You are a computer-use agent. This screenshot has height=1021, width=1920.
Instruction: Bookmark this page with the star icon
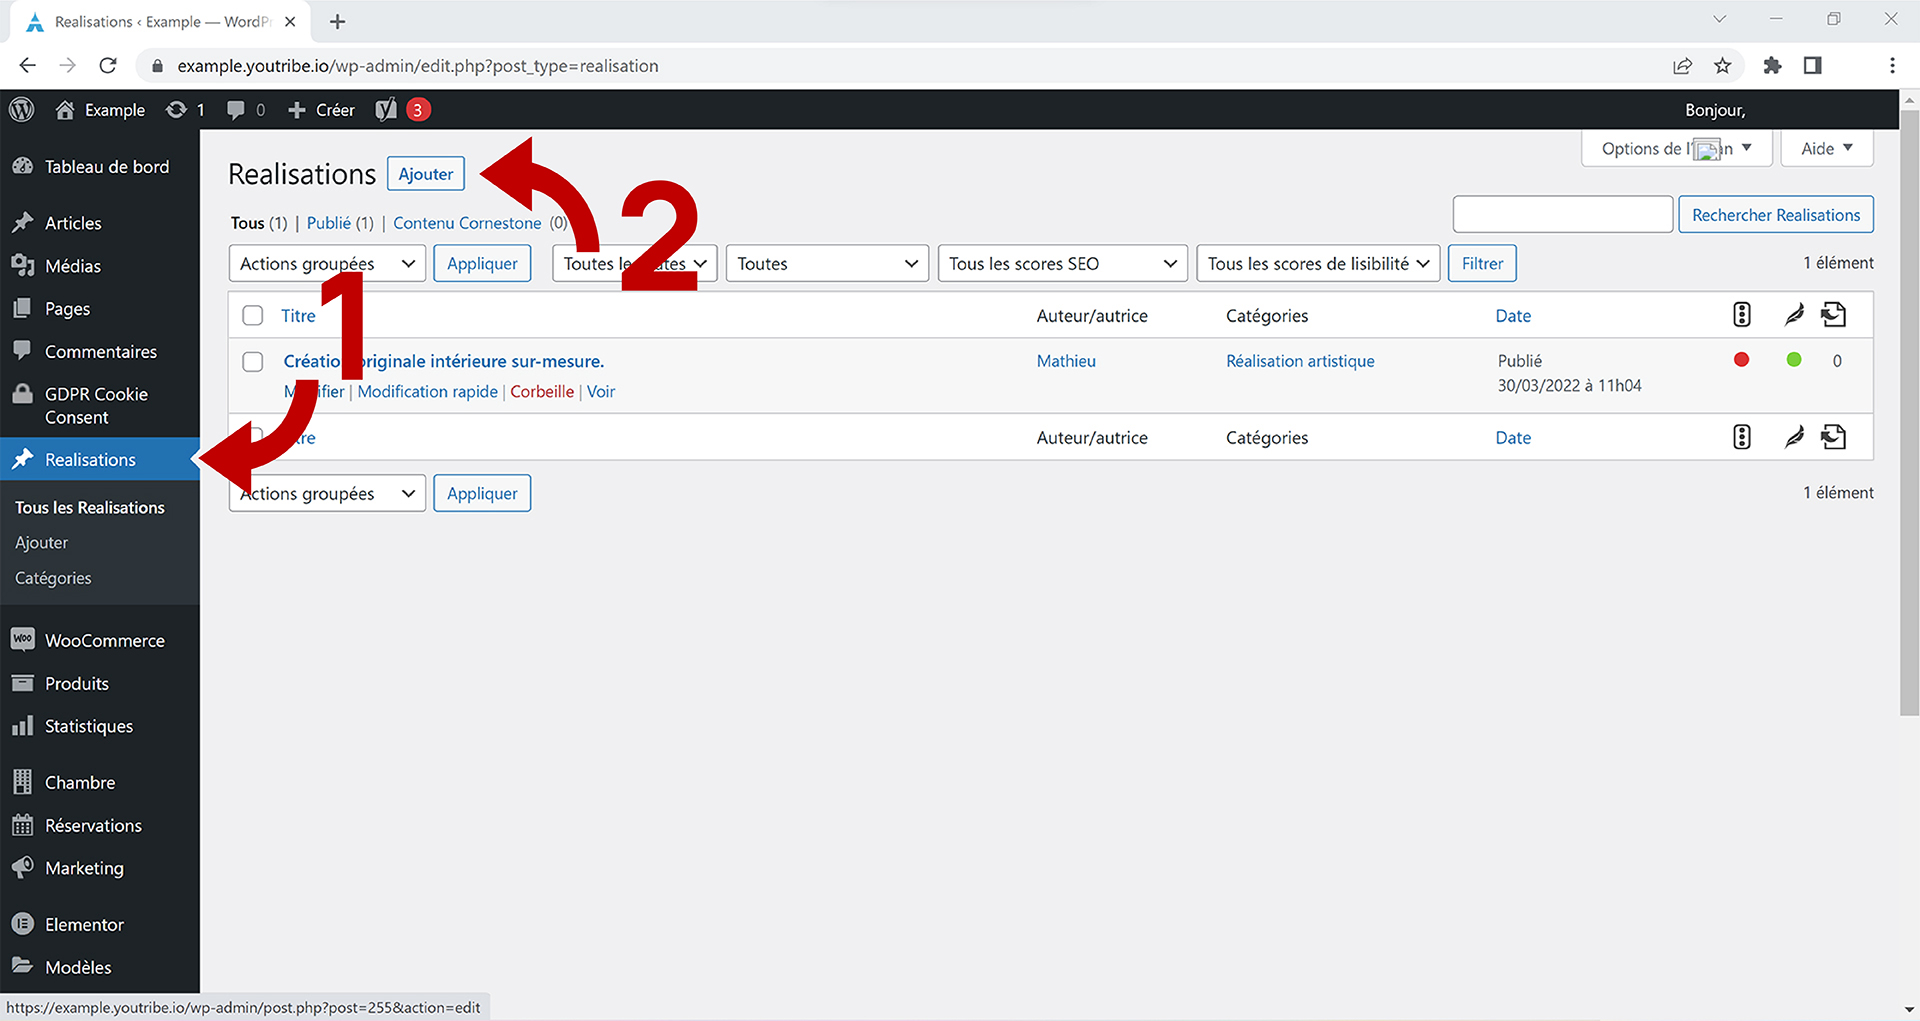[1722, 66]
